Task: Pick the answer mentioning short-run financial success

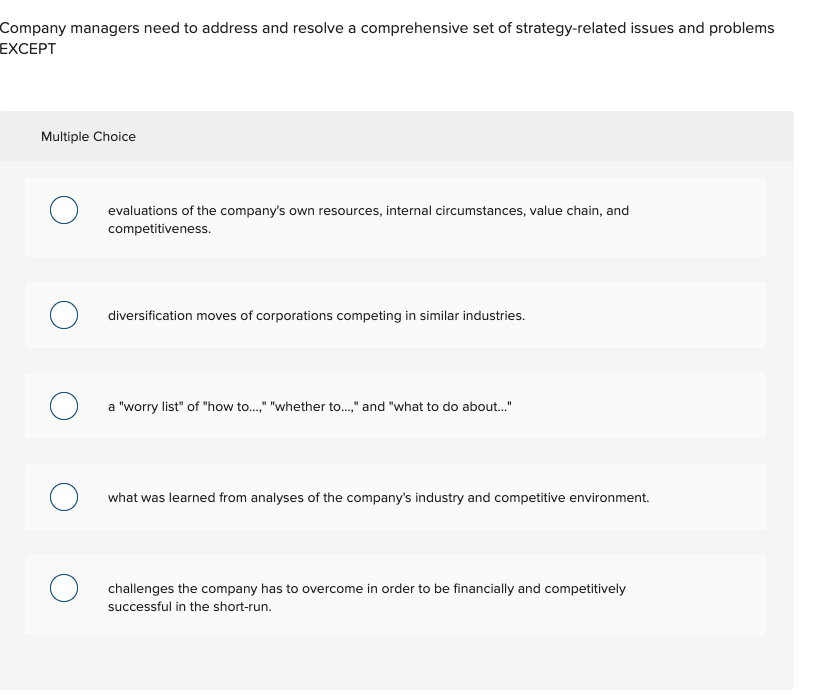Action: pos(366,597)
